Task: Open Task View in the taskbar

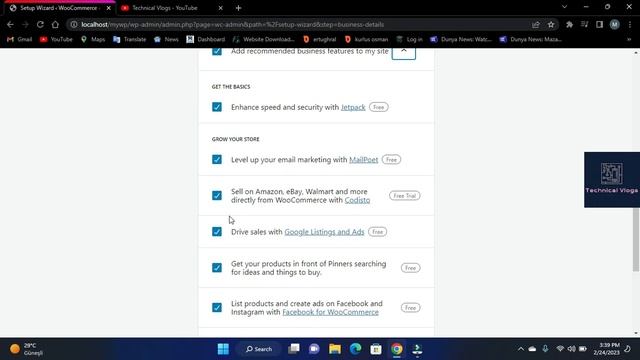Action: (293, 349)
